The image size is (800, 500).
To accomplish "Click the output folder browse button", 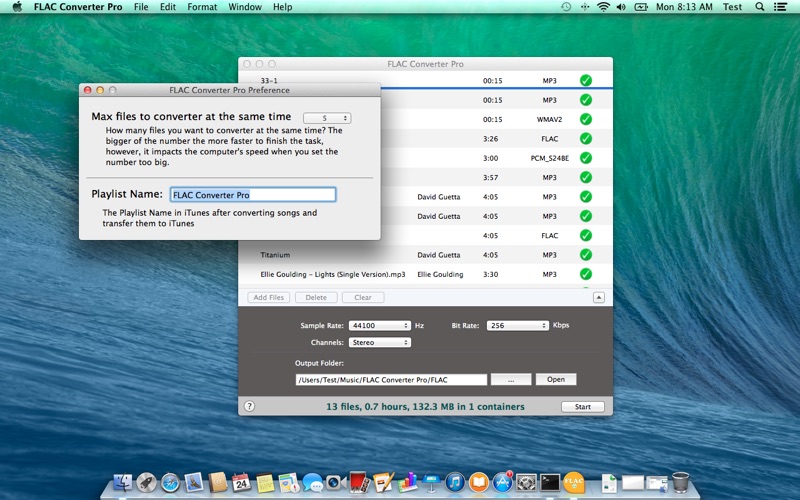I will tap(511, 379).
